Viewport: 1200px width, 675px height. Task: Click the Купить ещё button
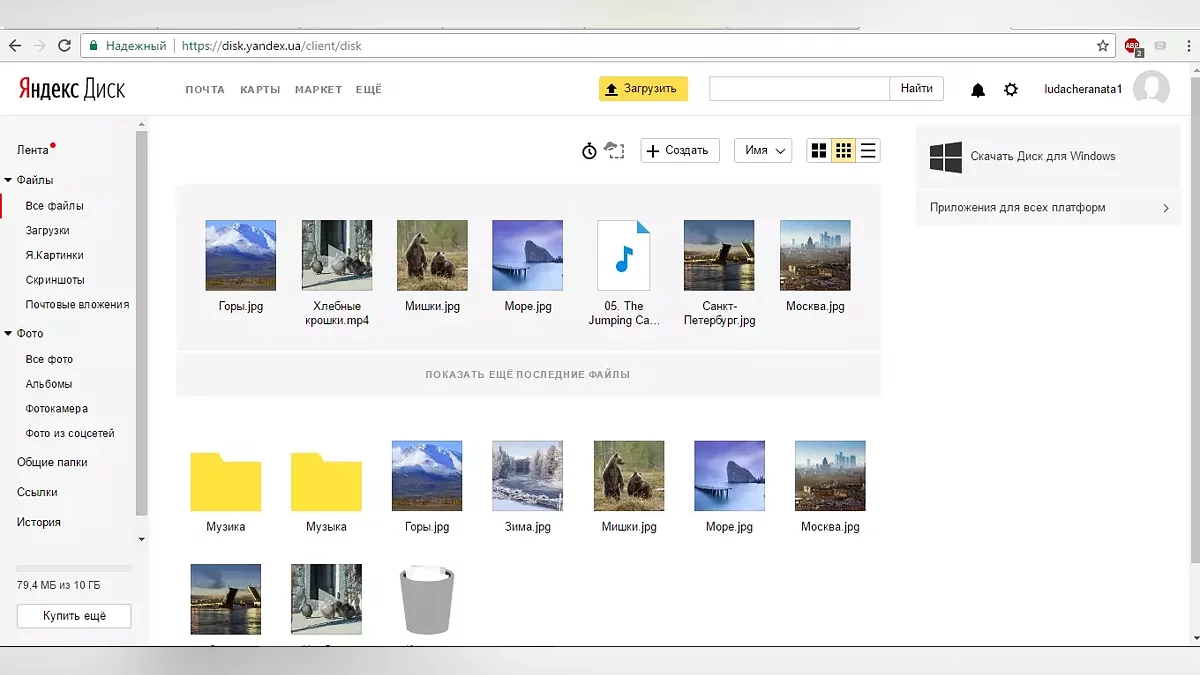[74, 616]
